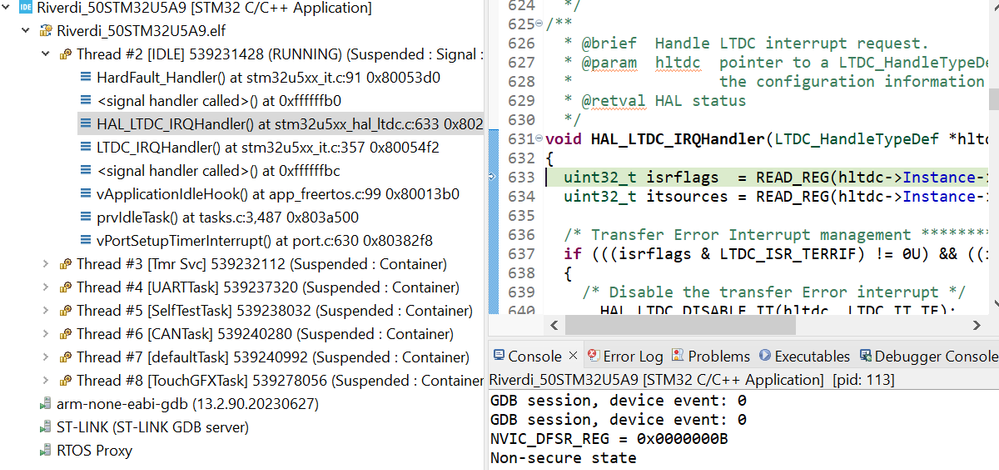
Task: Click the editor vertical scrollbar thumb
Action: (993, 99)
